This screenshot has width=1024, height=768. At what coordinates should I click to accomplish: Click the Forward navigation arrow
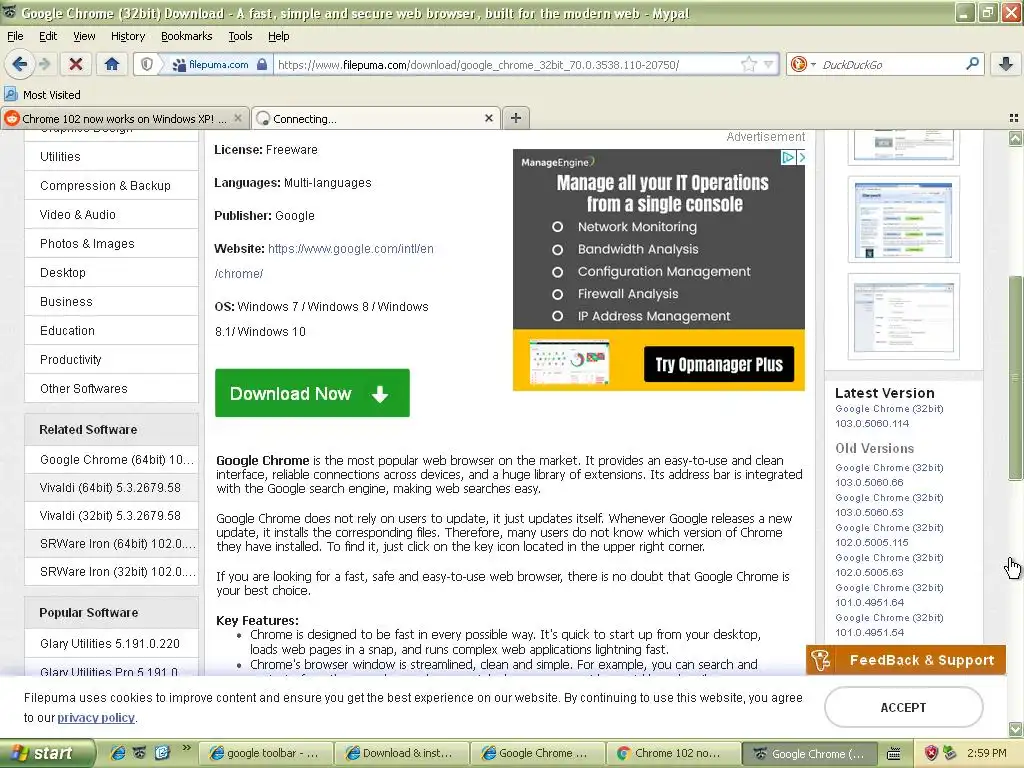(x=44, y=64)
